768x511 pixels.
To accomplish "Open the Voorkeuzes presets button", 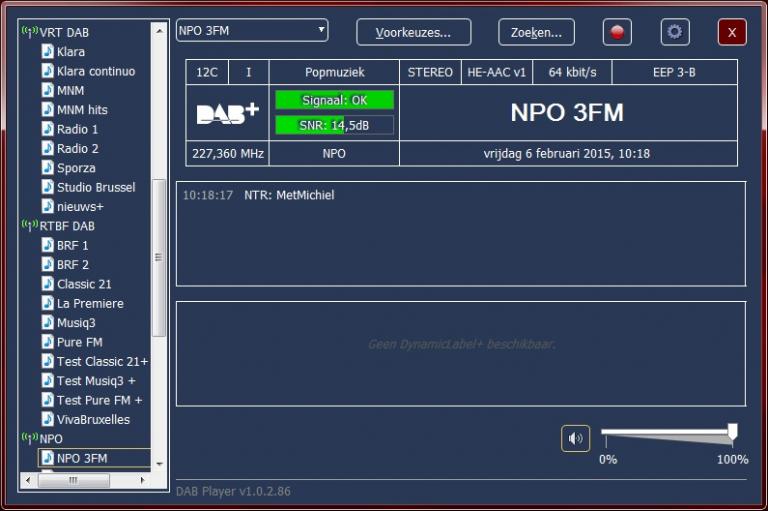I will [x=414, y=32].
